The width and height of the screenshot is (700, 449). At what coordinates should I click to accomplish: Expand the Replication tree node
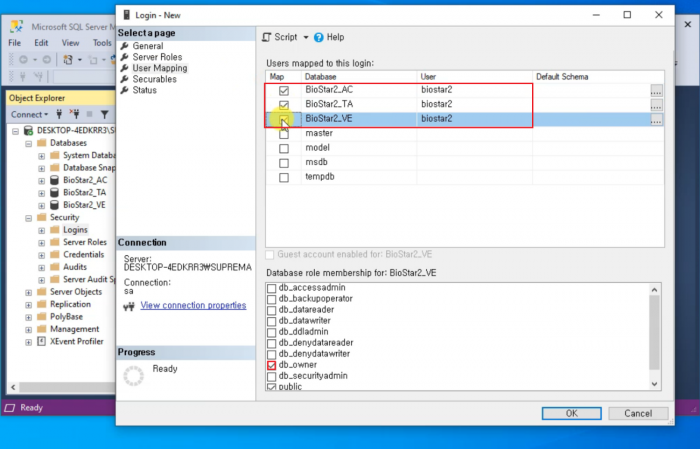pyautogui.click(x=29, y=304)
